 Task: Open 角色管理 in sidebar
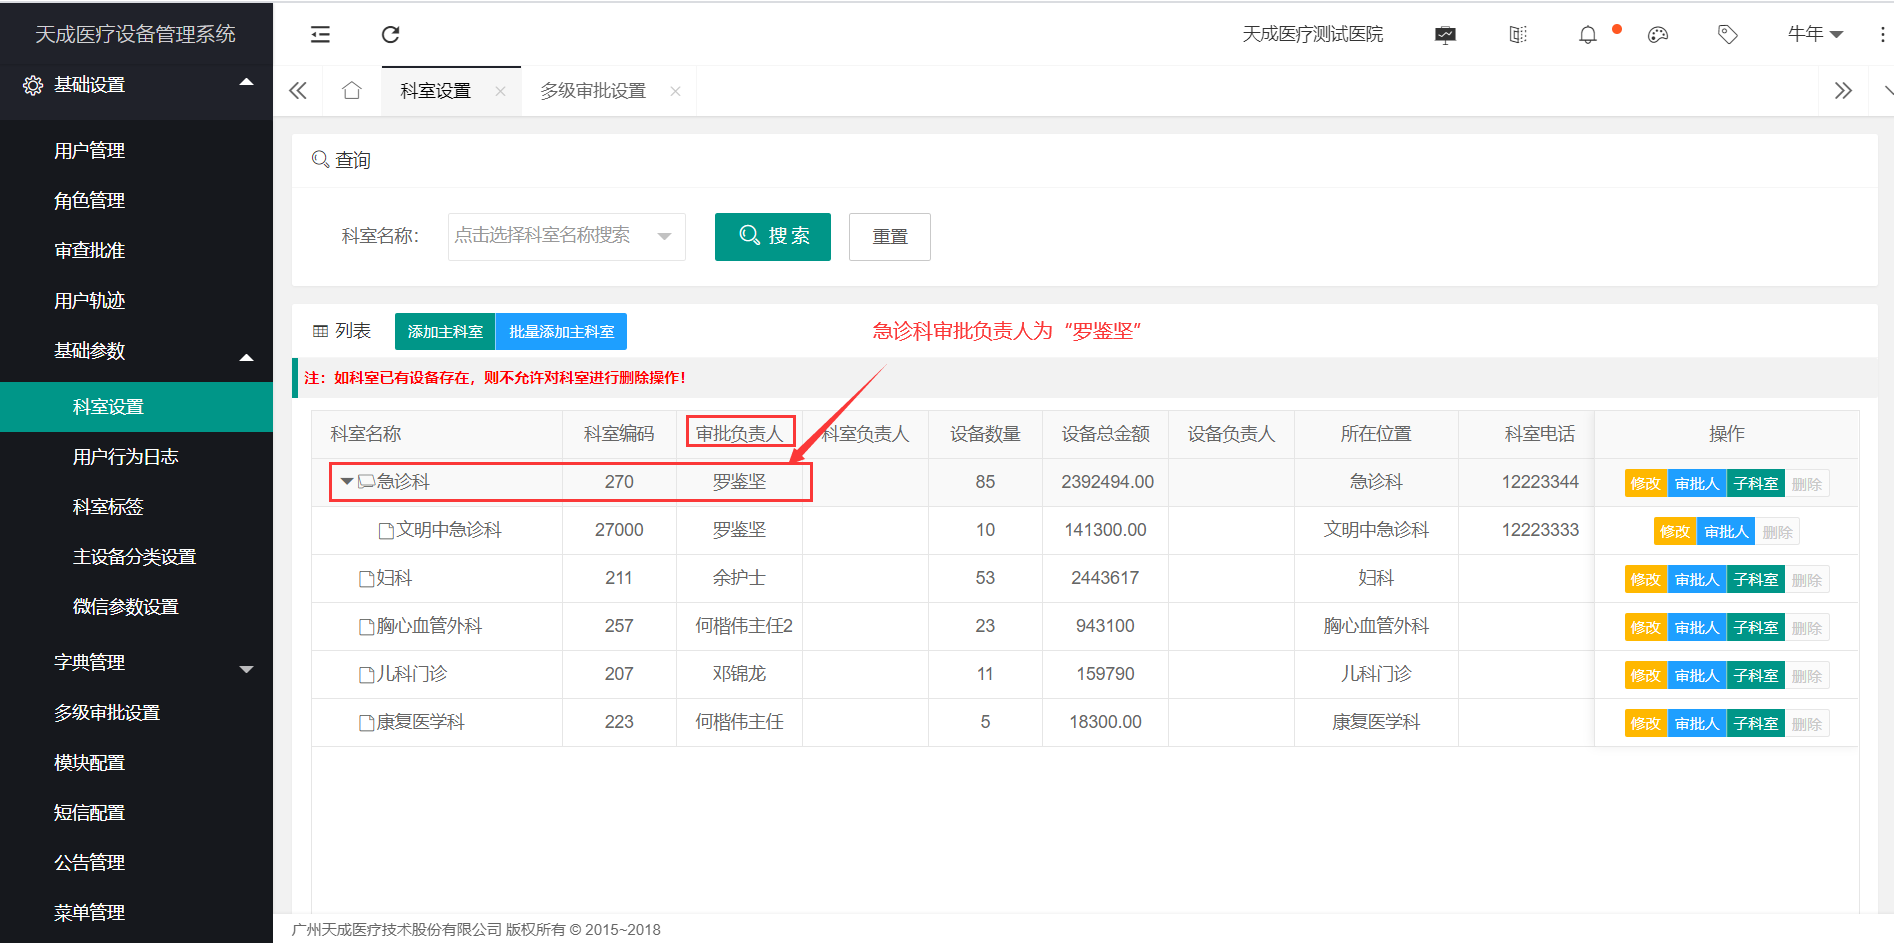point(89,200)
